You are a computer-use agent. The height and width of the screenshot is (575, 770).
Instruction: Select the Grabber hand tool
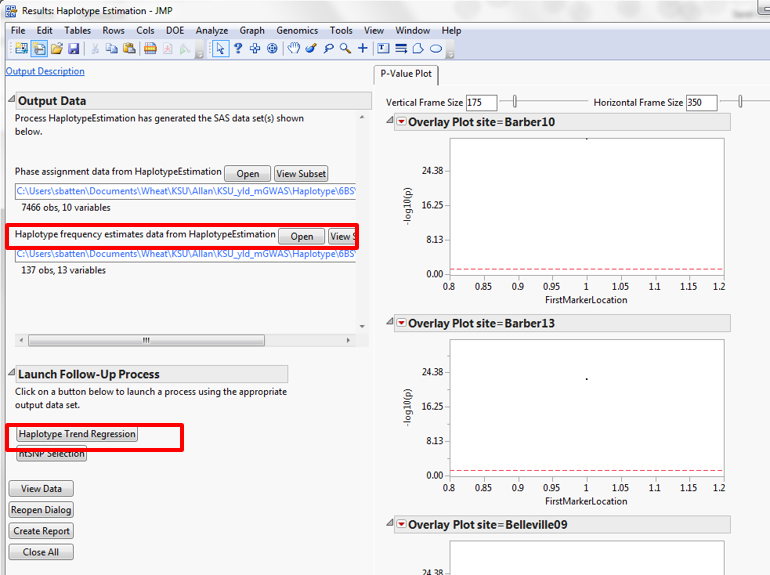click(x=294, y=48)
